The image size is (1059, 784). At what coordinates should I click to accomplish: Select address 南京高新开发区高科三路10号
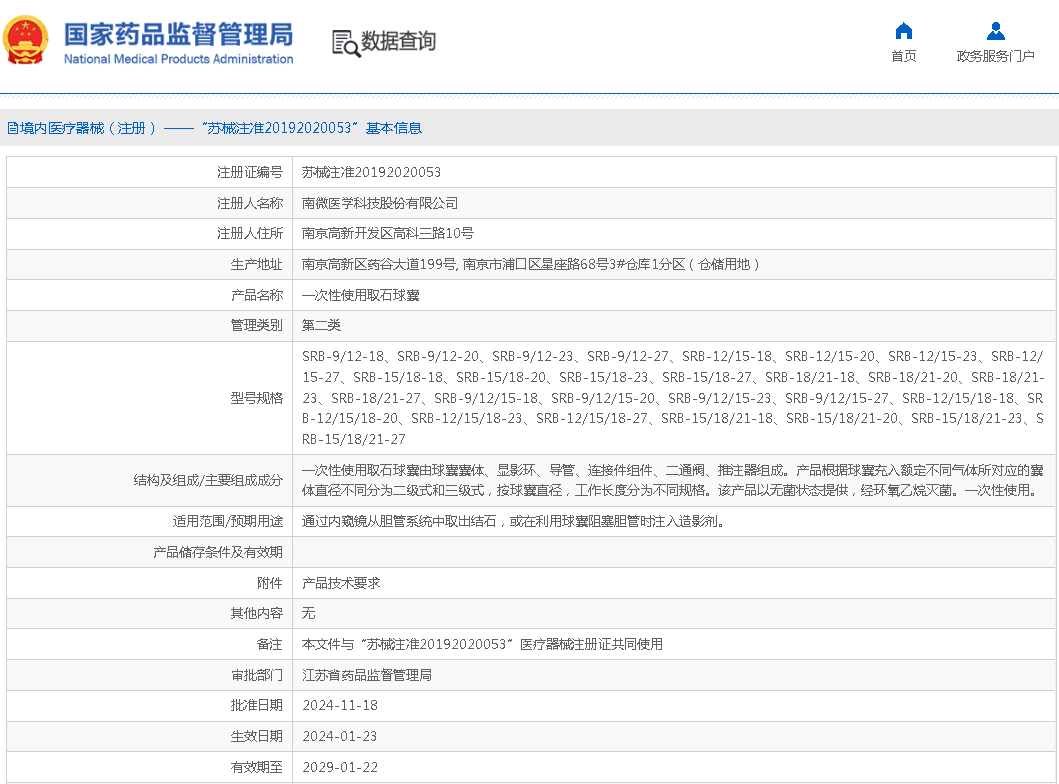point(387,234)
